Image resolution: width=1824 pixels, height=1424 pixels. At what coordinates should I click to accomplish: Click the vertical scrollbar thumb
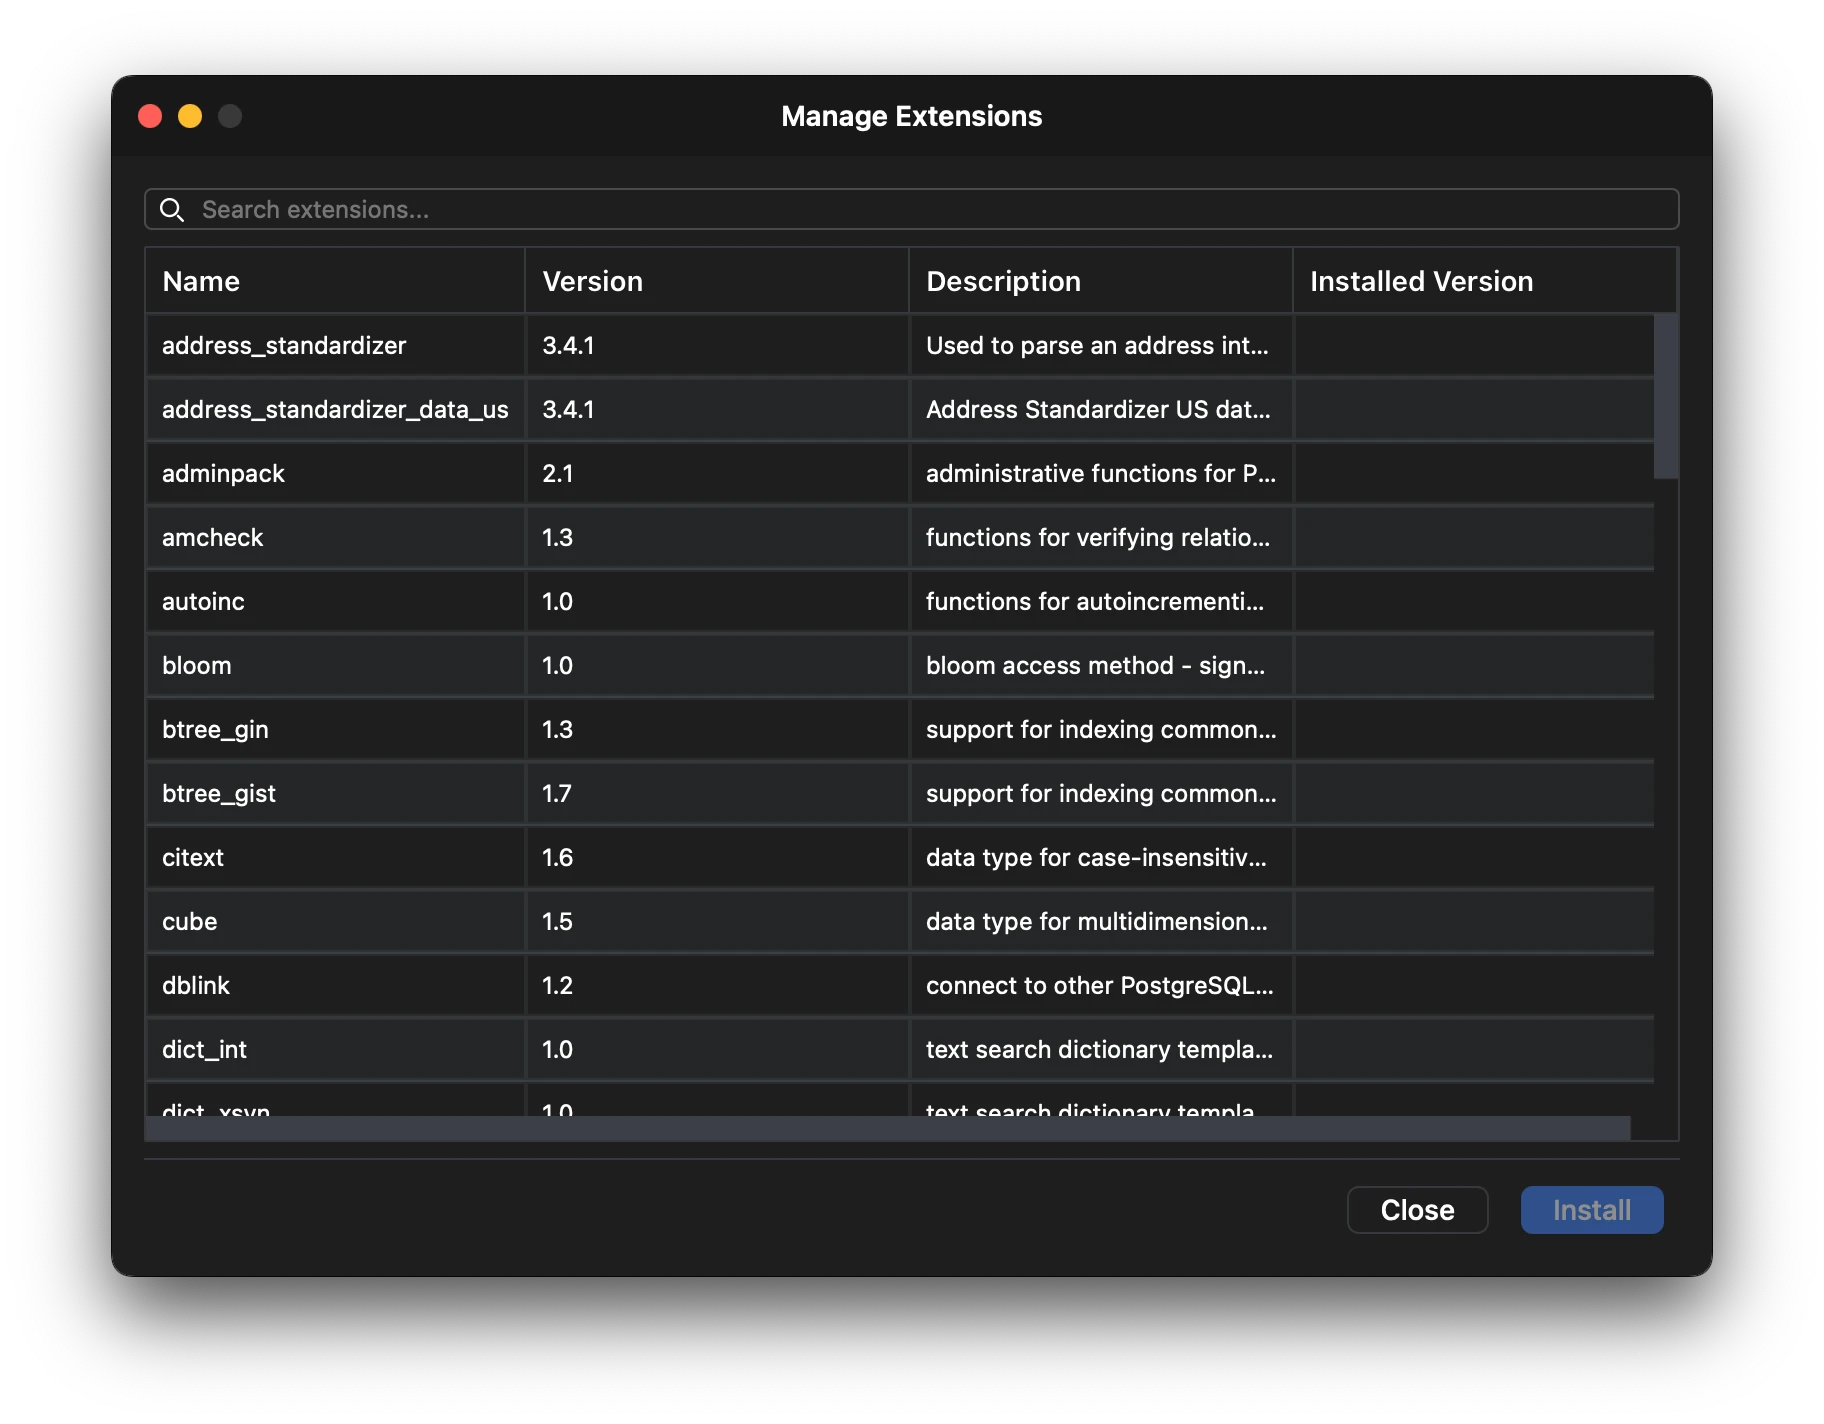pyautogui.click(x=1665, y=396)
